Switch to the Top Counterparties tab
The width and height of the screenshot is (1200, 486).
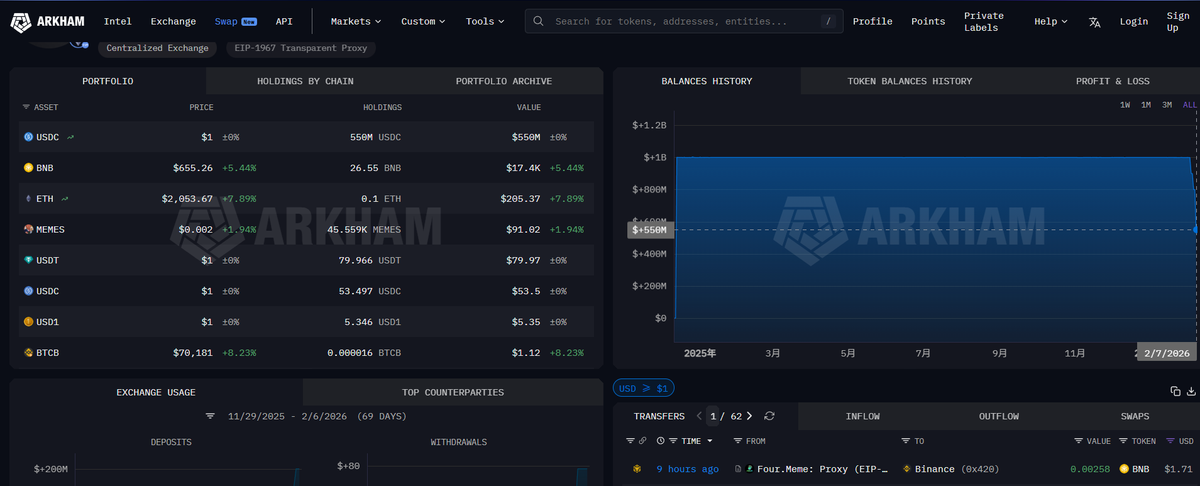coord(453,392)
